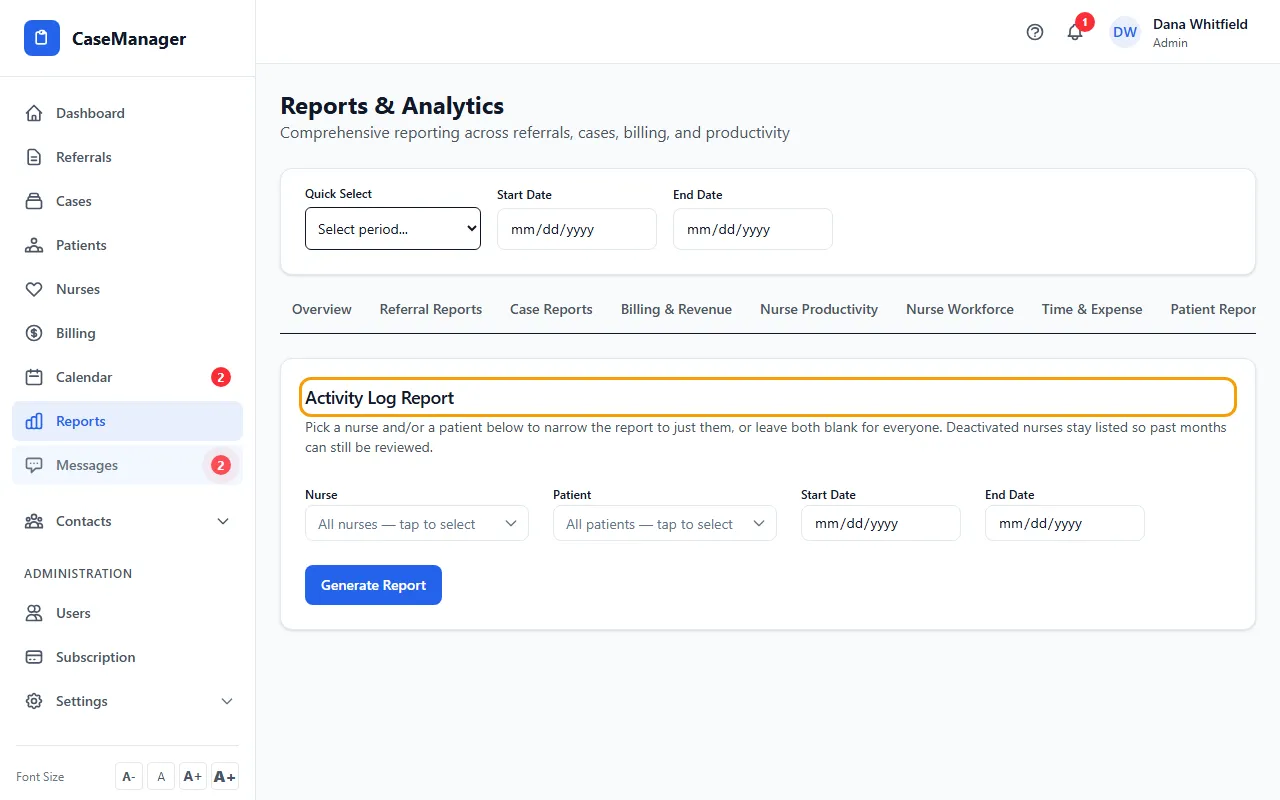Click the Contacts people icon

pyautogui.click(x=34, y=521)
